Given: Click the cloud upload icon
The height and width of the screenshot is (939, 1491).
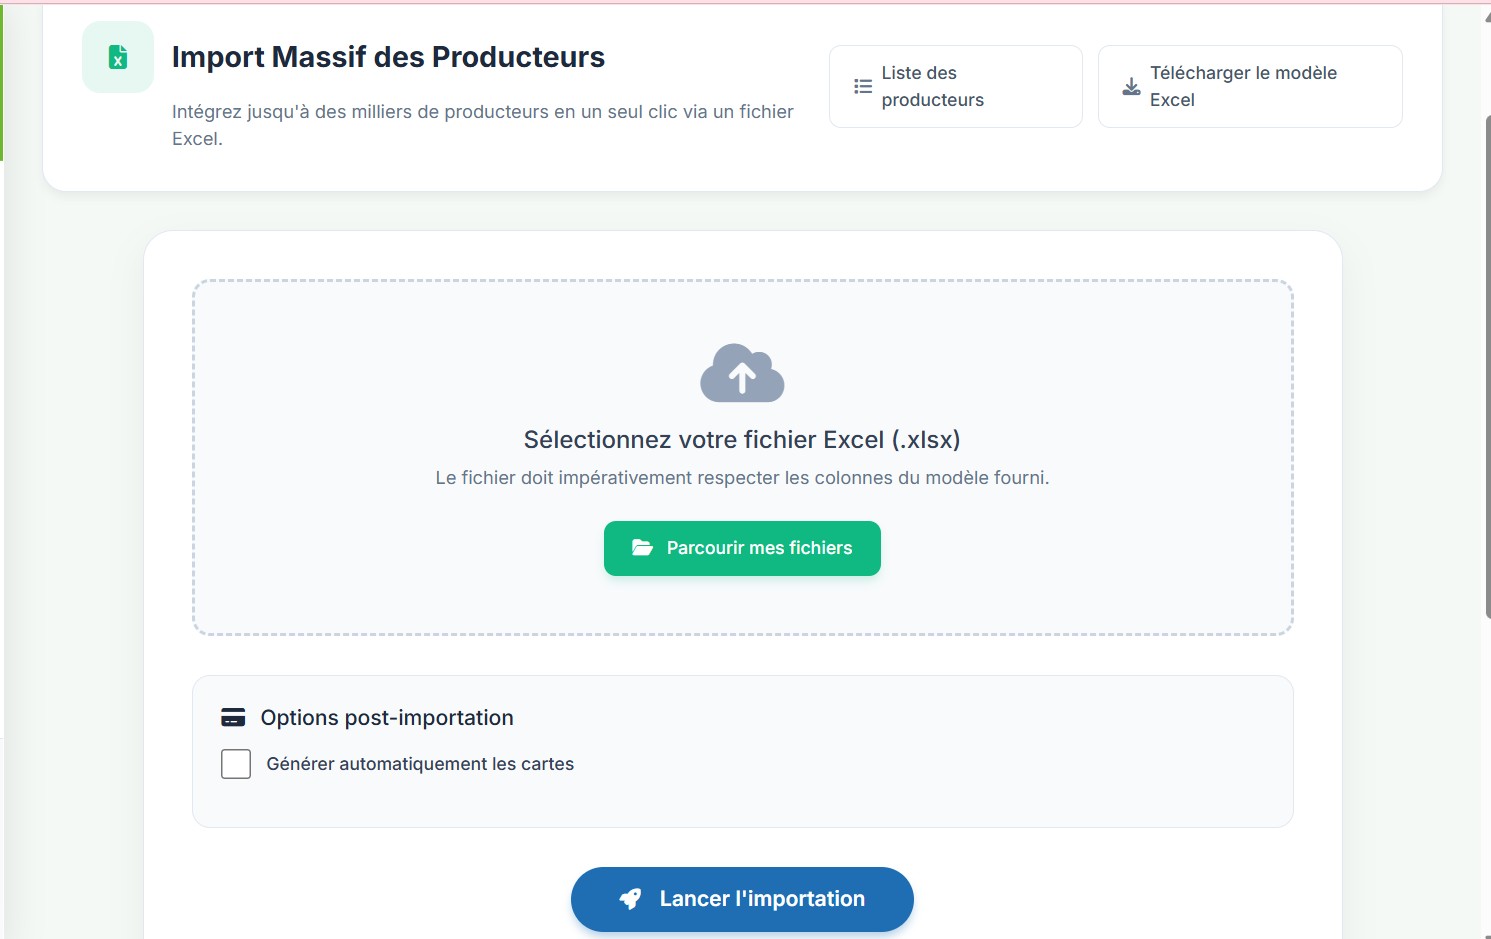Looking at the screenshot, I should pyautogui.click(x=742, y=373).
